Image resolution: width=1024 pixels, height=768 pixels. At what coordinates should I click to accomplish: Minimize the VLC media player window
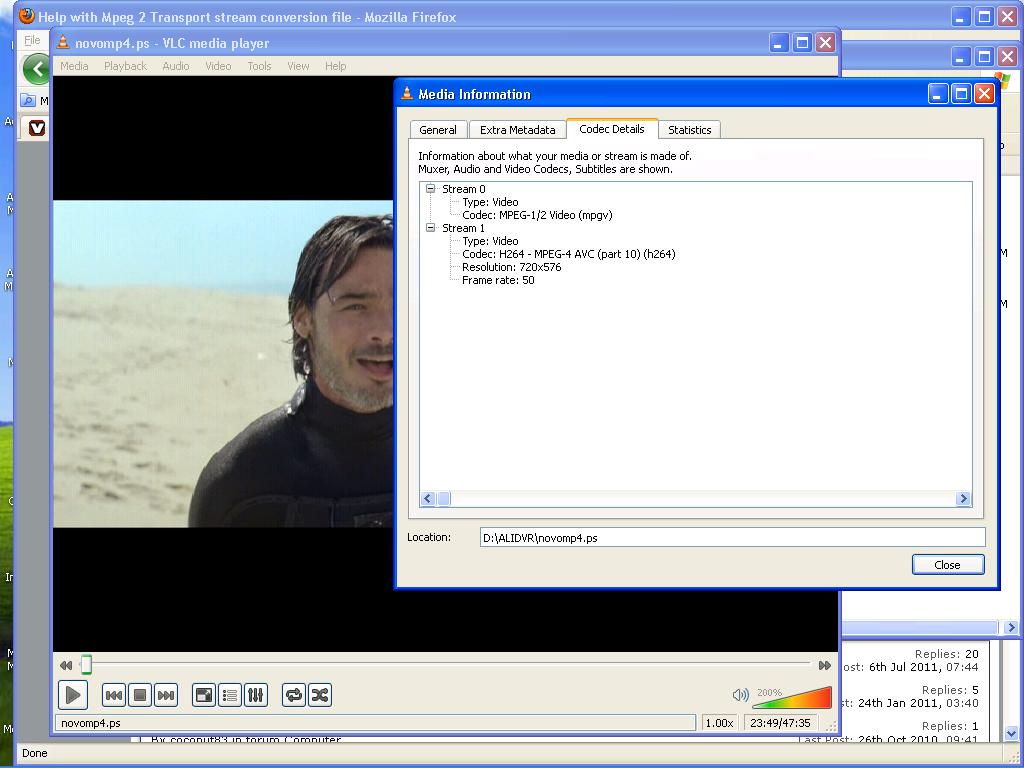778,43
